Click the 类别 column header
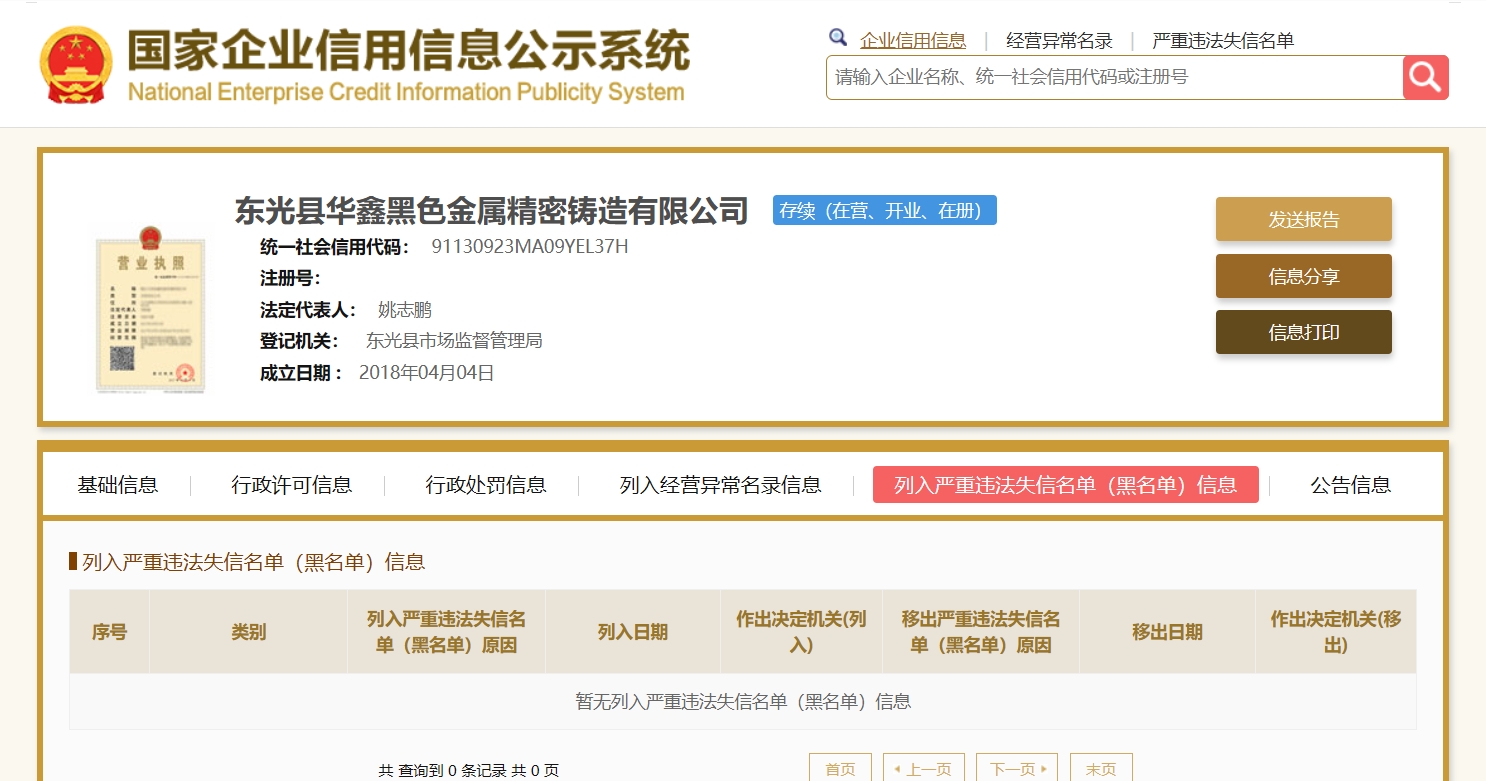1486x781 pixels. [248, 632]
